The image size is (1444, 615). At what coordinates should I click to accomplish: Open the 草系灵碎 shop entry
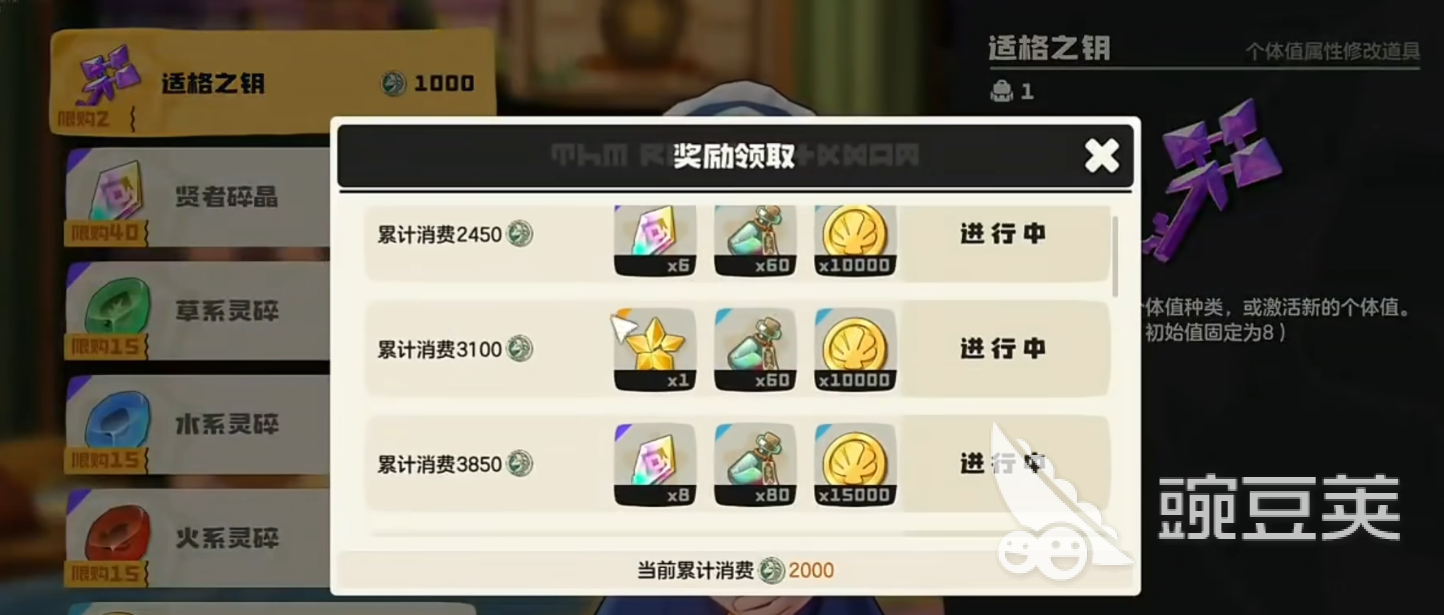coord(198,311)
